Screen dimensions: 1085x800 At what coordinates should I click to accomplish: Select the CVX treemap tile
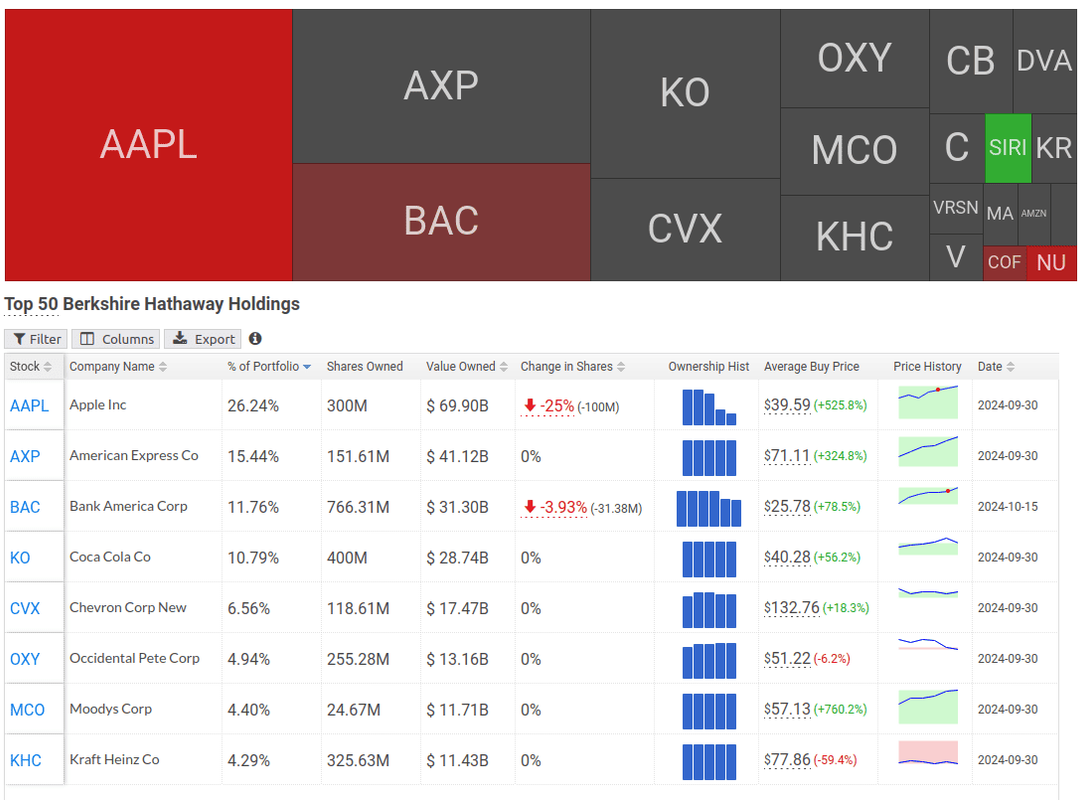point(685,230)
